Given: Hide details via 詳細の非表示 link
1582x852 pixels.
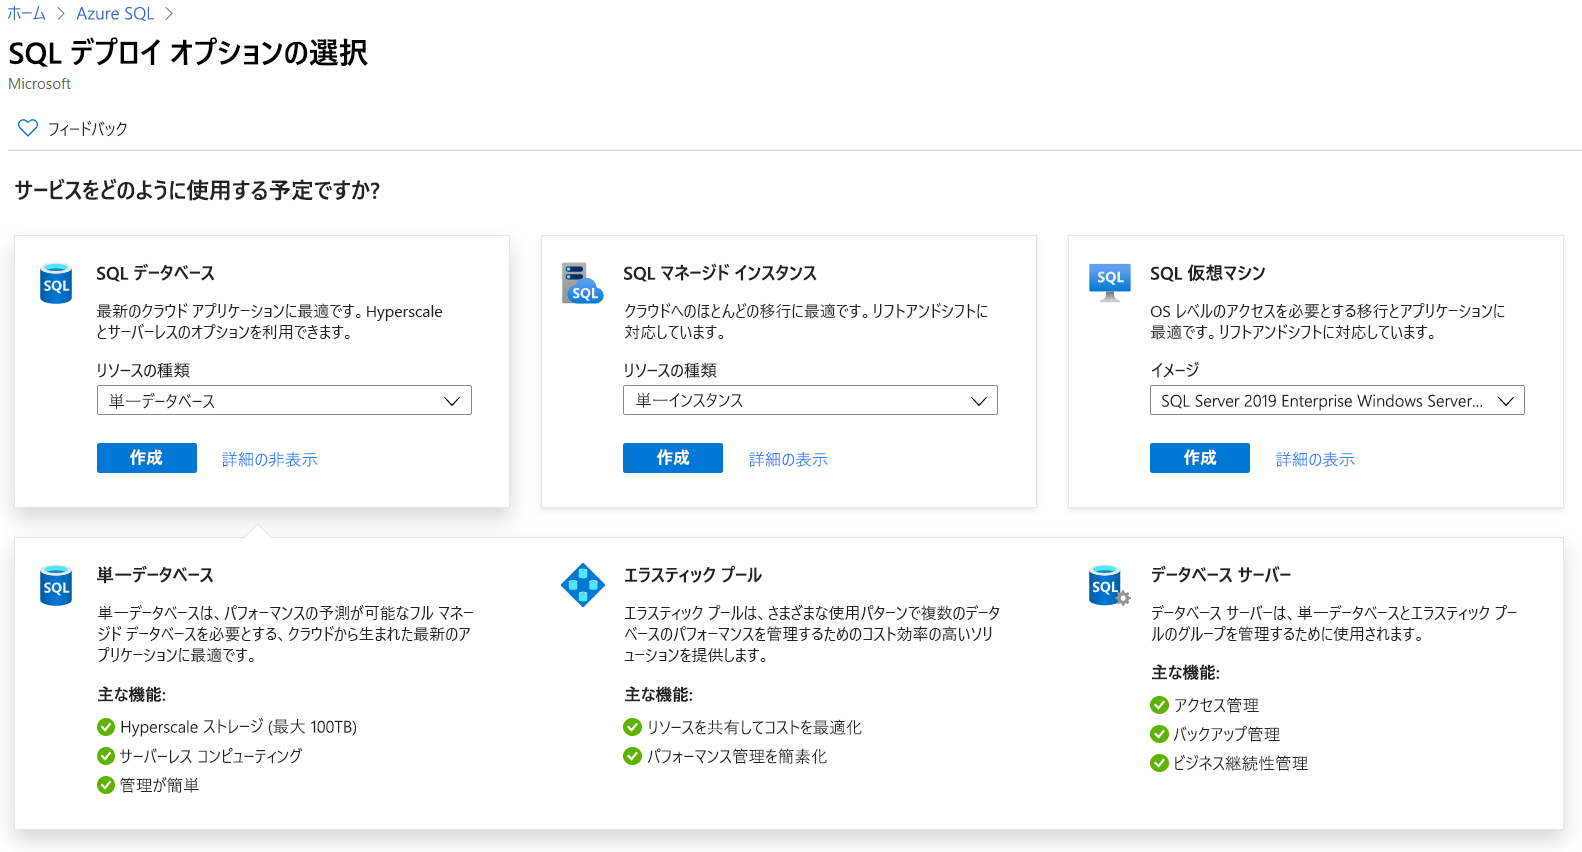Looking at the screenshot, I should pos(270,459).
